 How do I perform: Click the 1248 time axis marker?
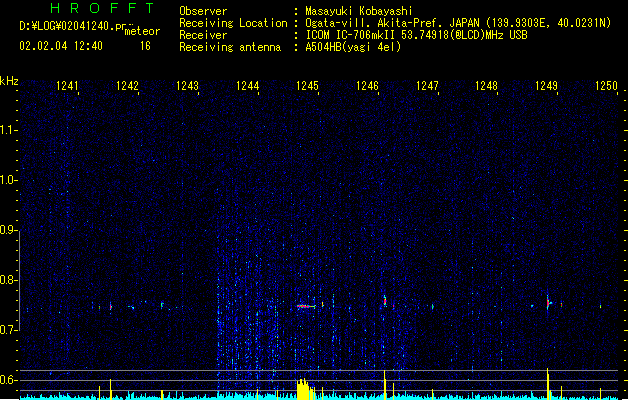(486, 85)
